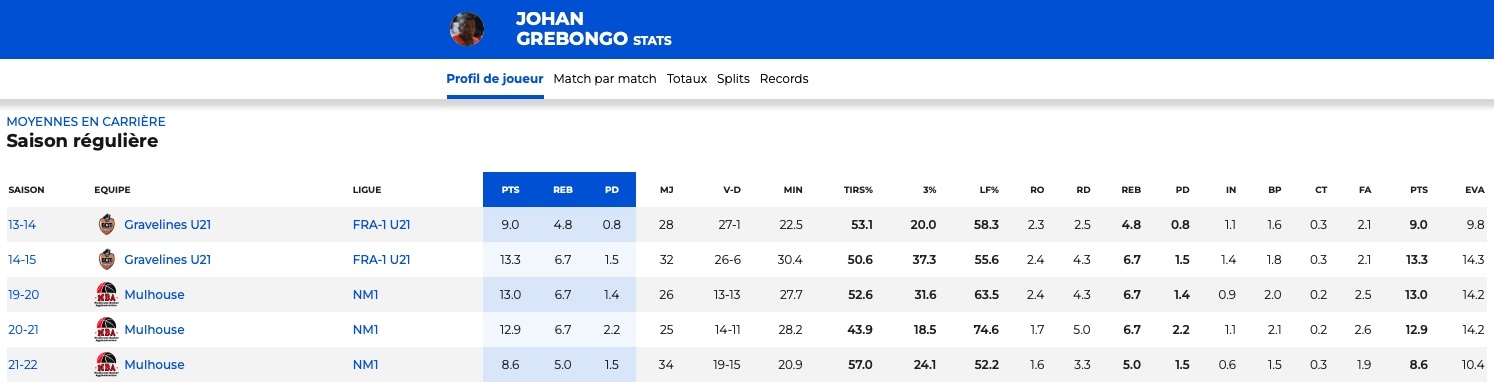Click Mulhouse team logo in 19-20 row
This screenshot has width=1494, height=382.
[106, 295]
